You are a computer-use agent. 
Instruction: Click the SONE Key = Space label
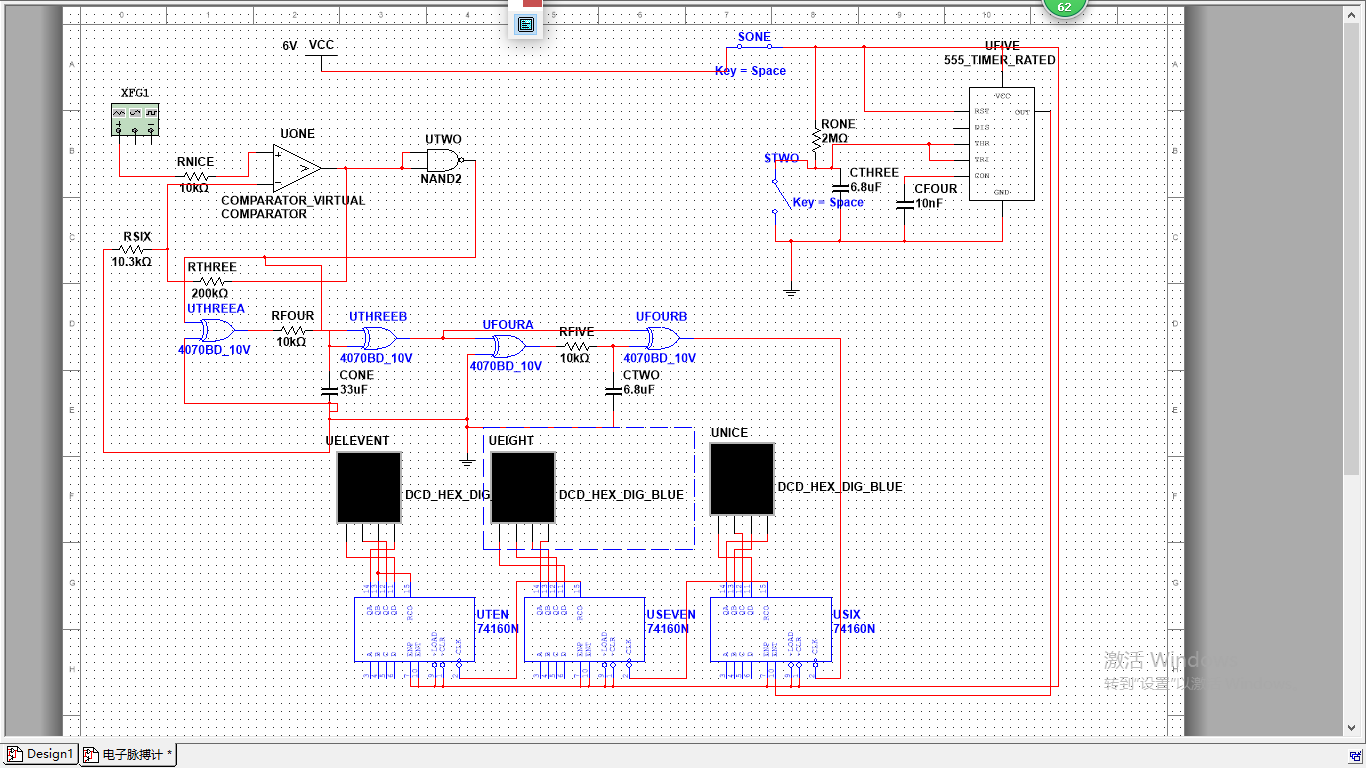pos(750,71)
